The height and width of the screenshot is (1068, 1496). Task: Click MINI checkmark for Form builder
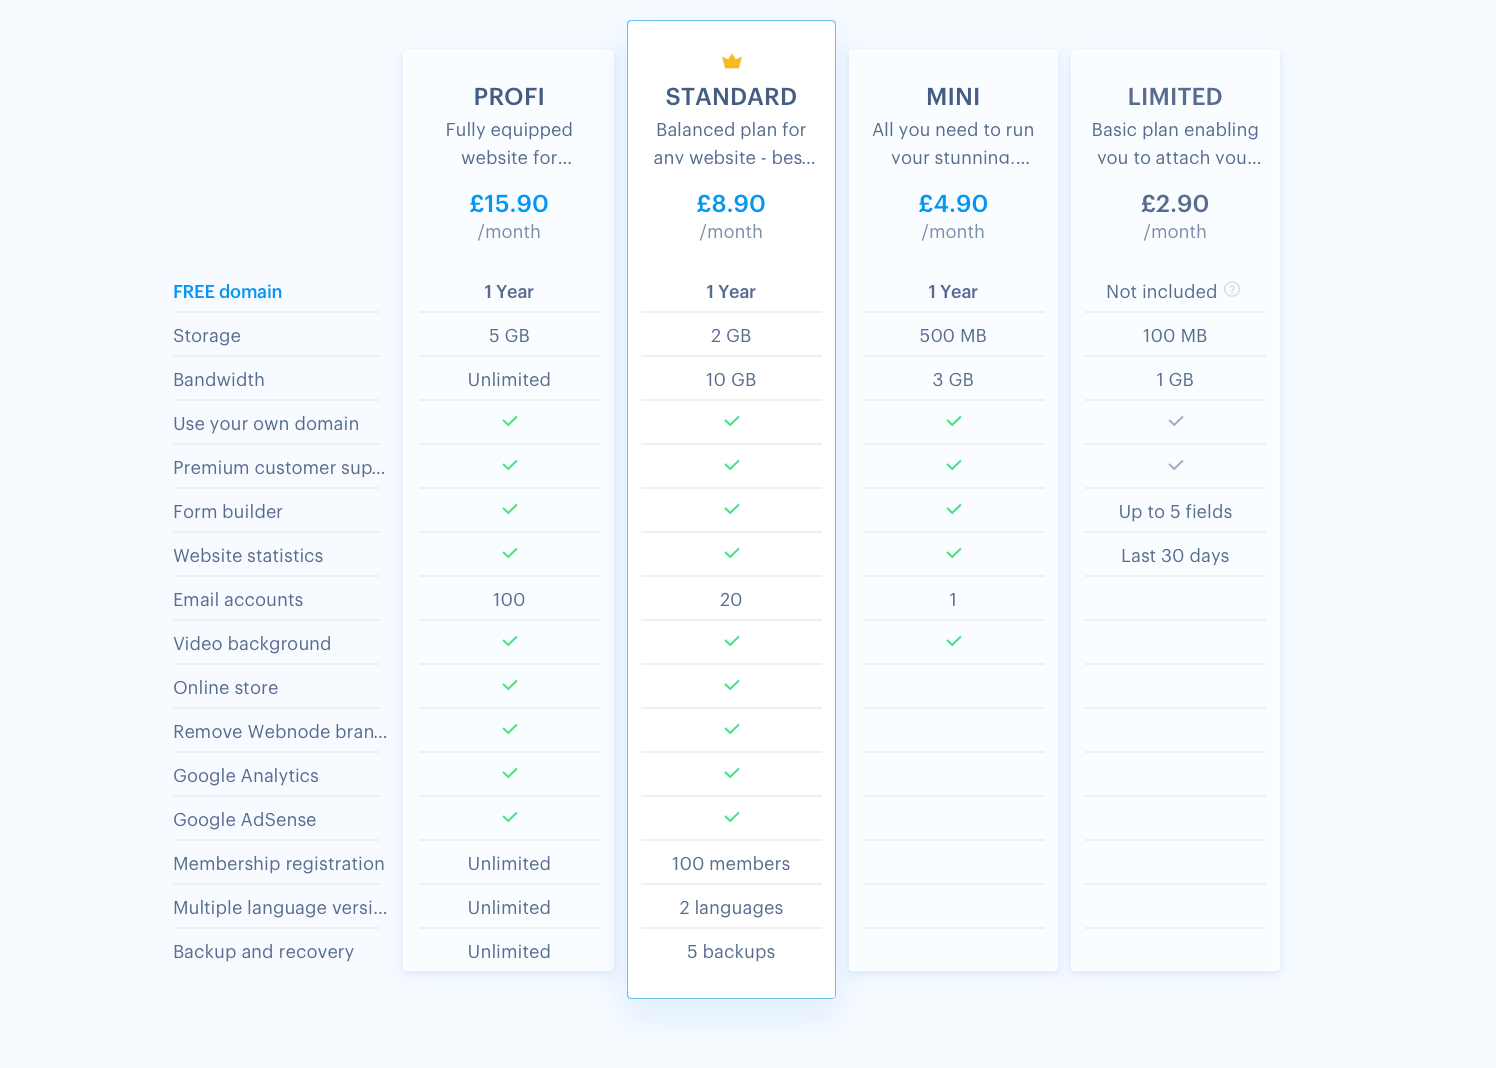tap(954, 509)
